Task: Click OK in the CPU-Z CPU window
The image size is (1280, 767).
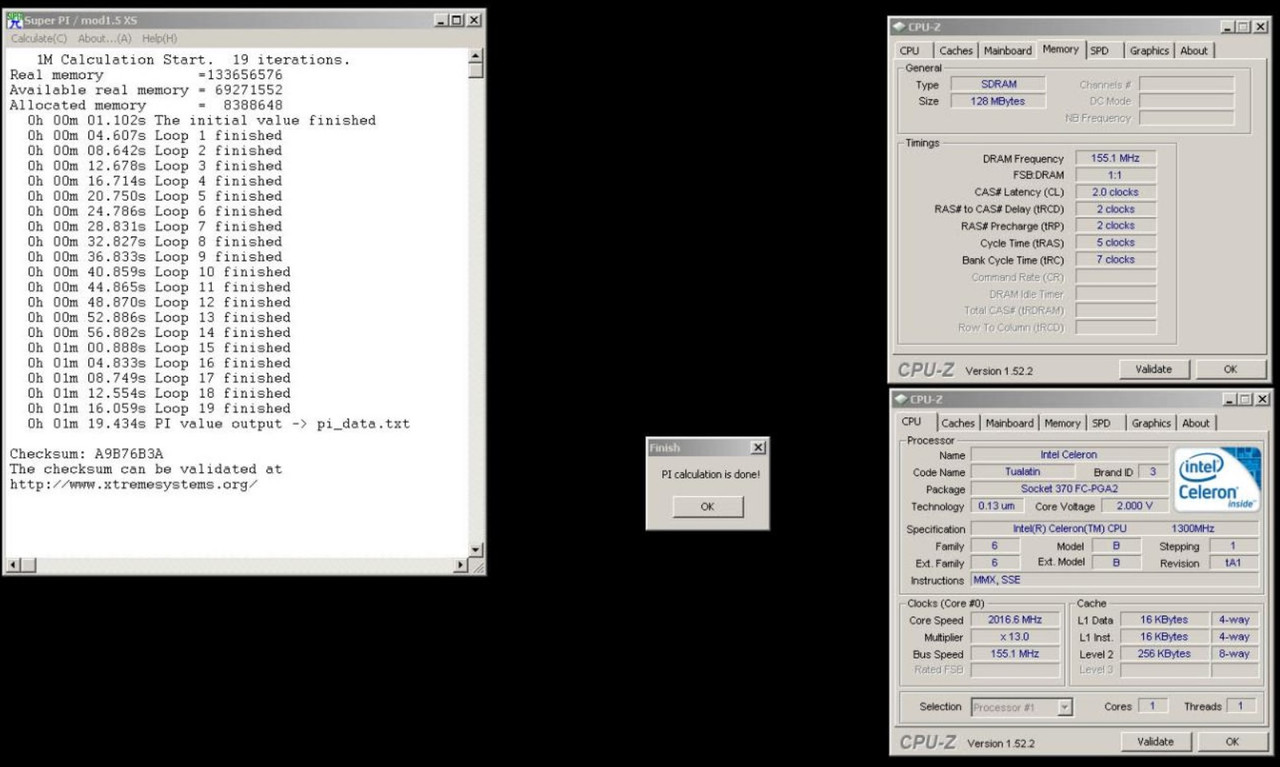Action: pos(1232,741)
